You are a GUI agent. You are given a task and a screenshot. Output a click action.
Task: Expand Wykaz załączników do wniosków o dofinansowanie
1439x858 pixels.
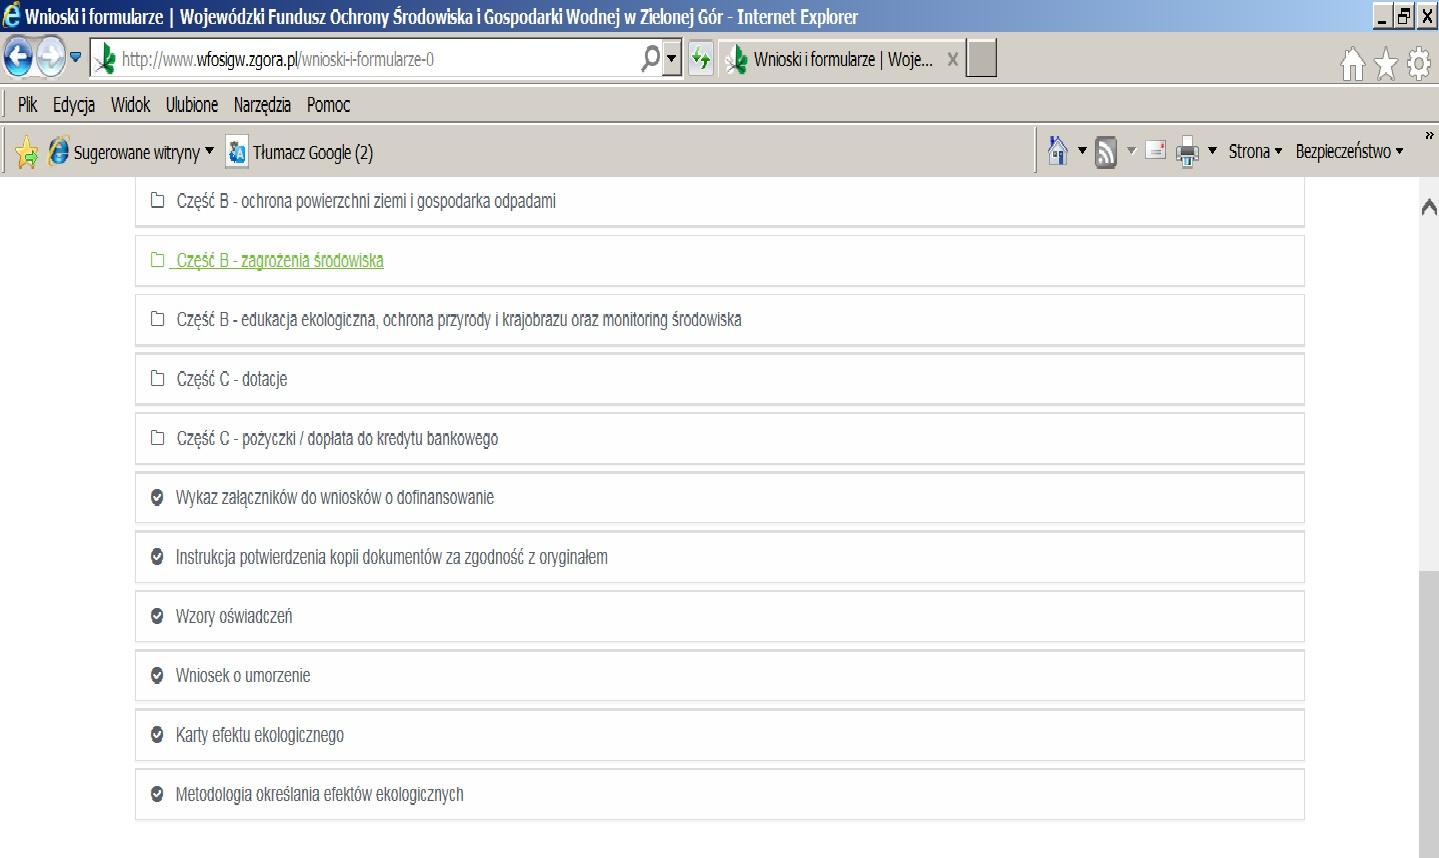(719, 498)
